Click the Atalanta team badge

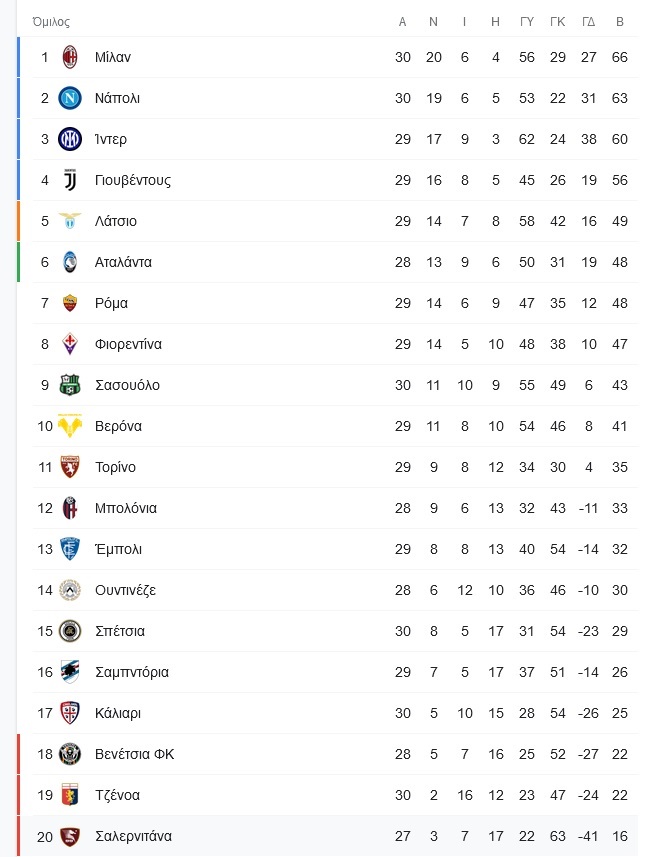tap(70, 262)
